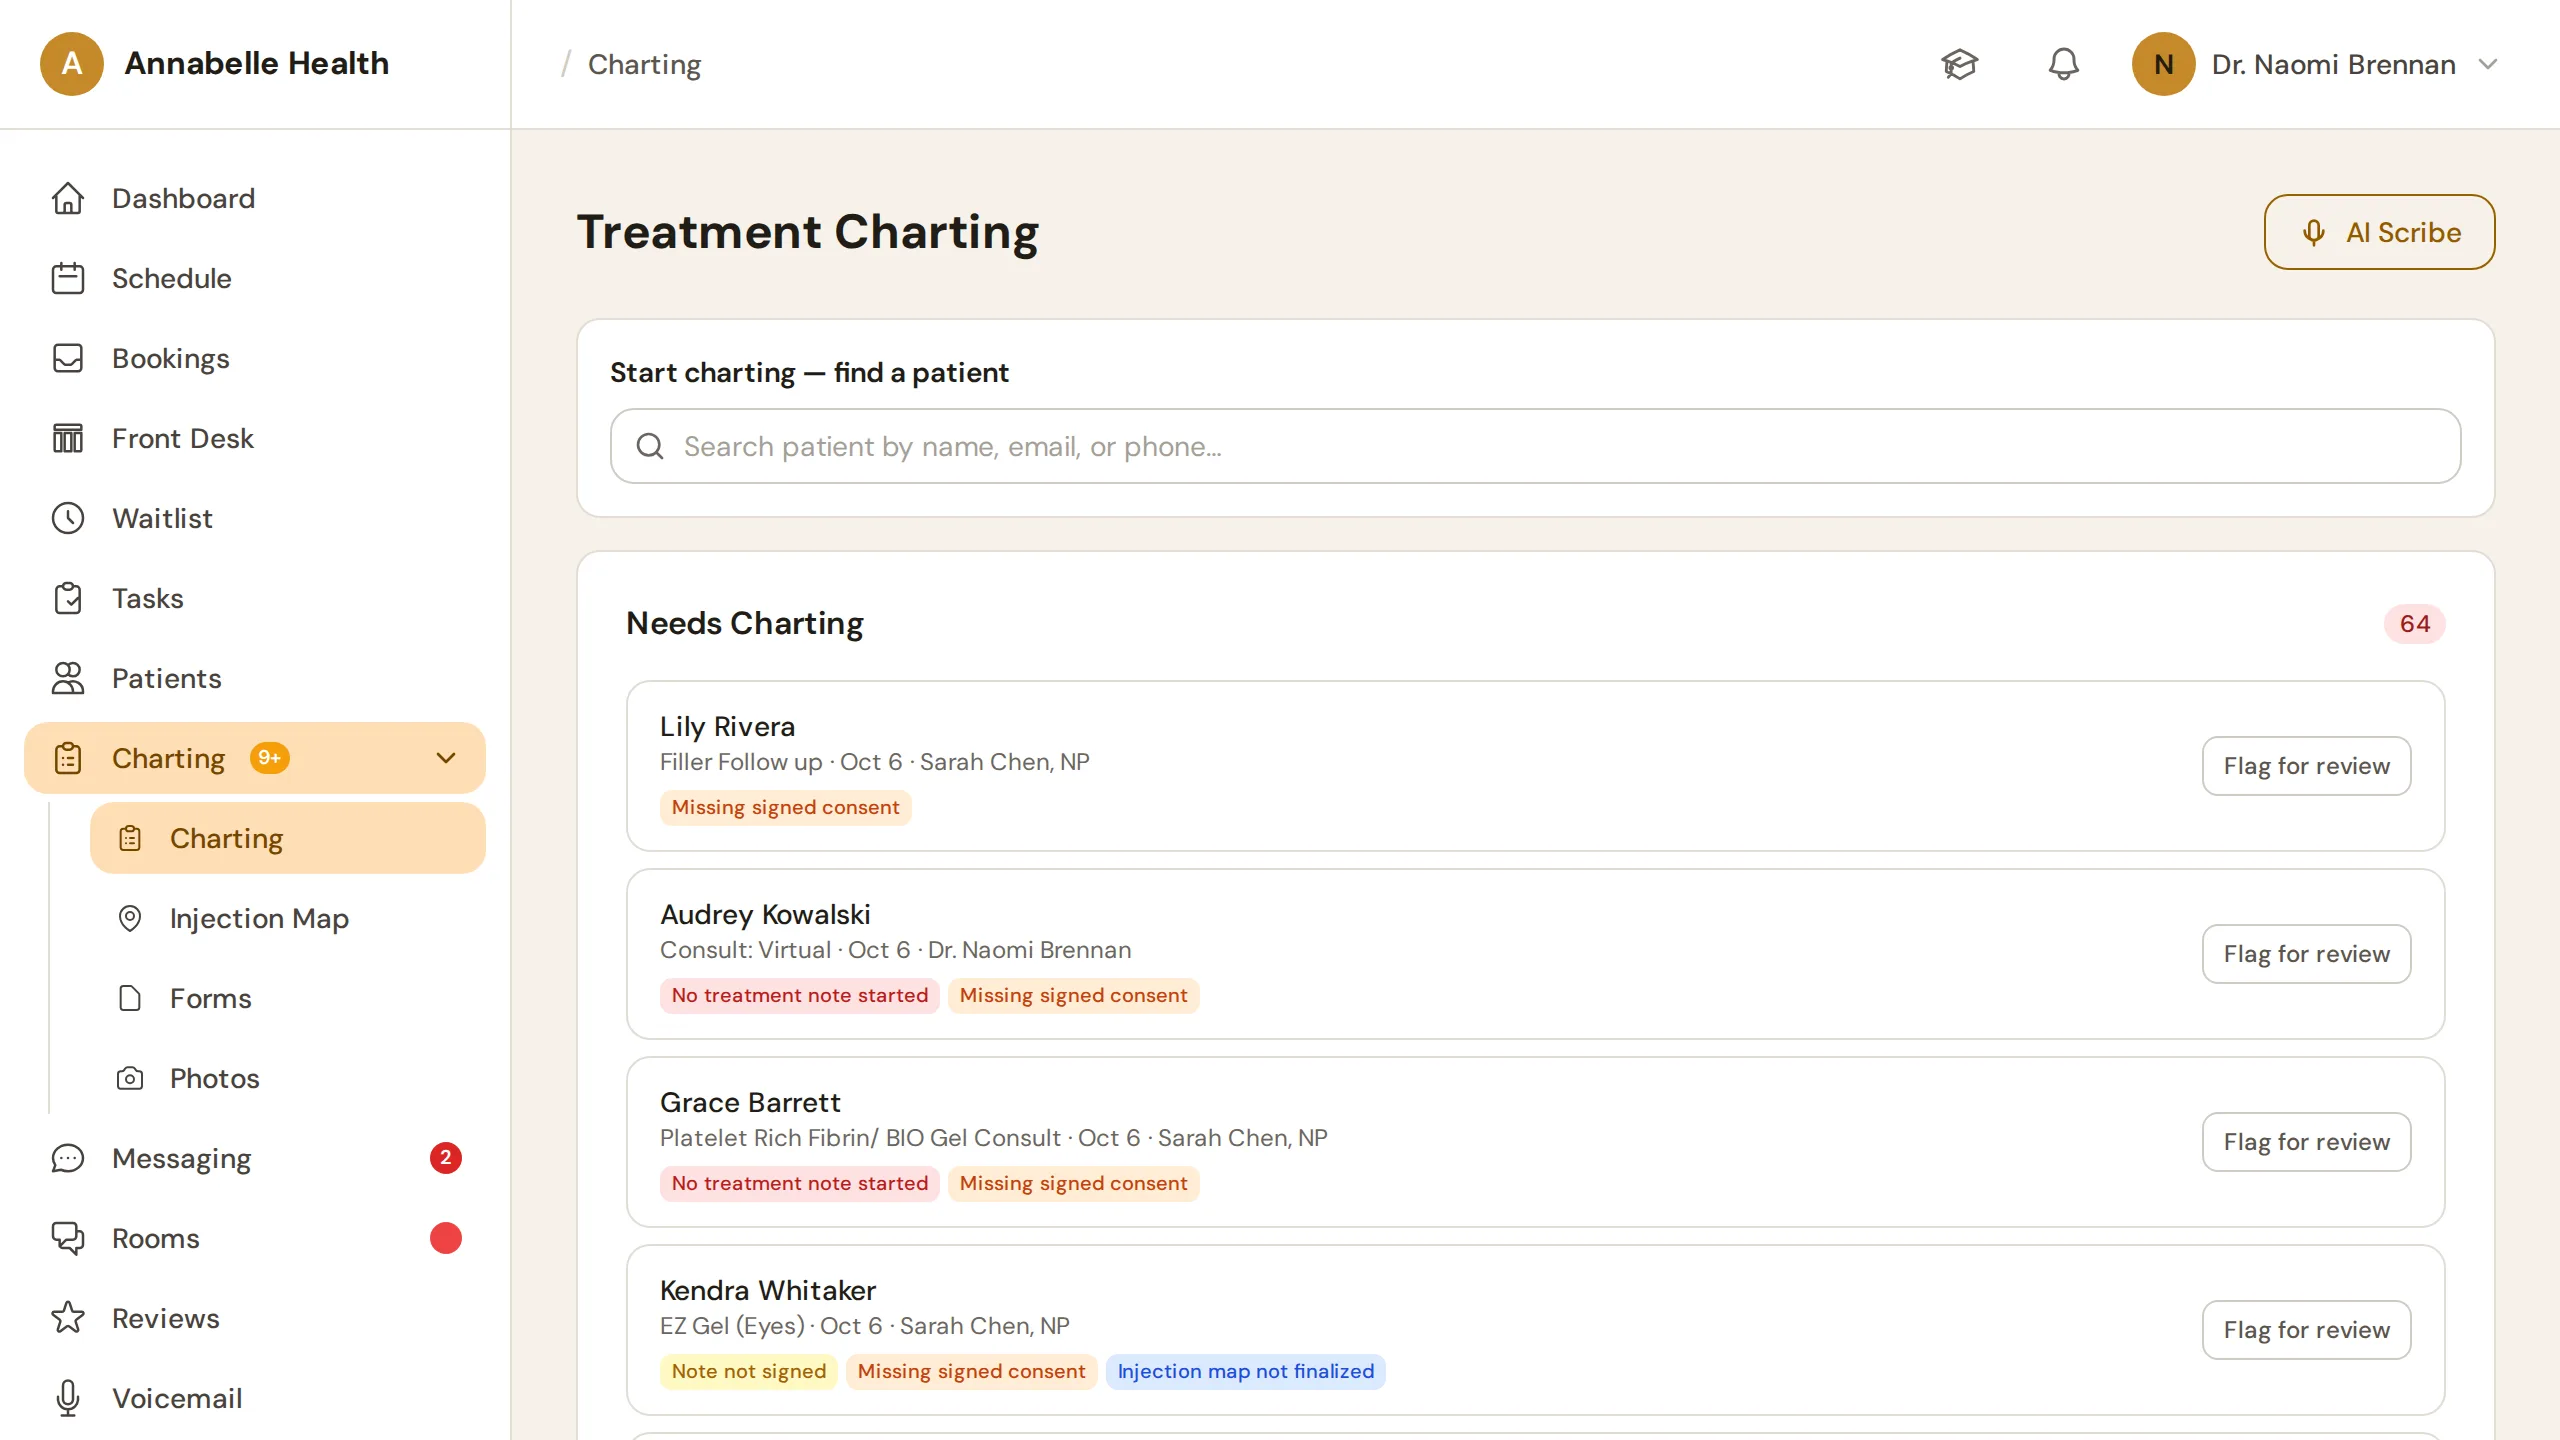The height and width of the screenshot is (1440, 2560).
Task: Flag Grace Barrett for review
Action: click(2307, 1142)
